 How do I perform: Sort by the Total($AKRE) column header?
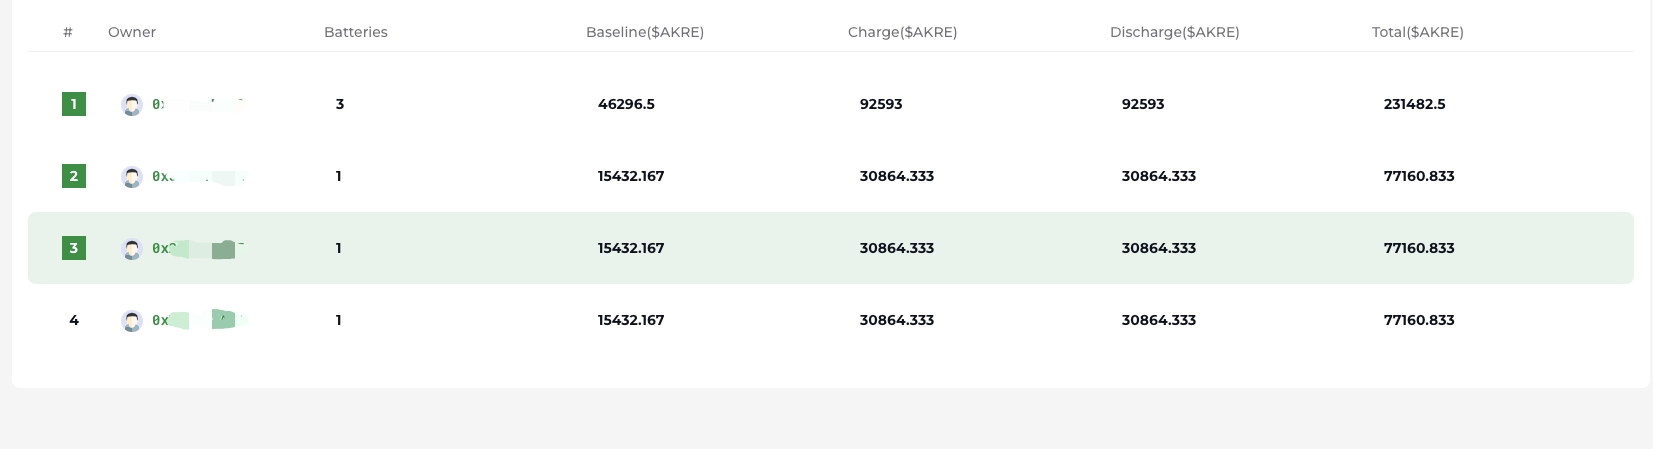[x=1418, y=32]
